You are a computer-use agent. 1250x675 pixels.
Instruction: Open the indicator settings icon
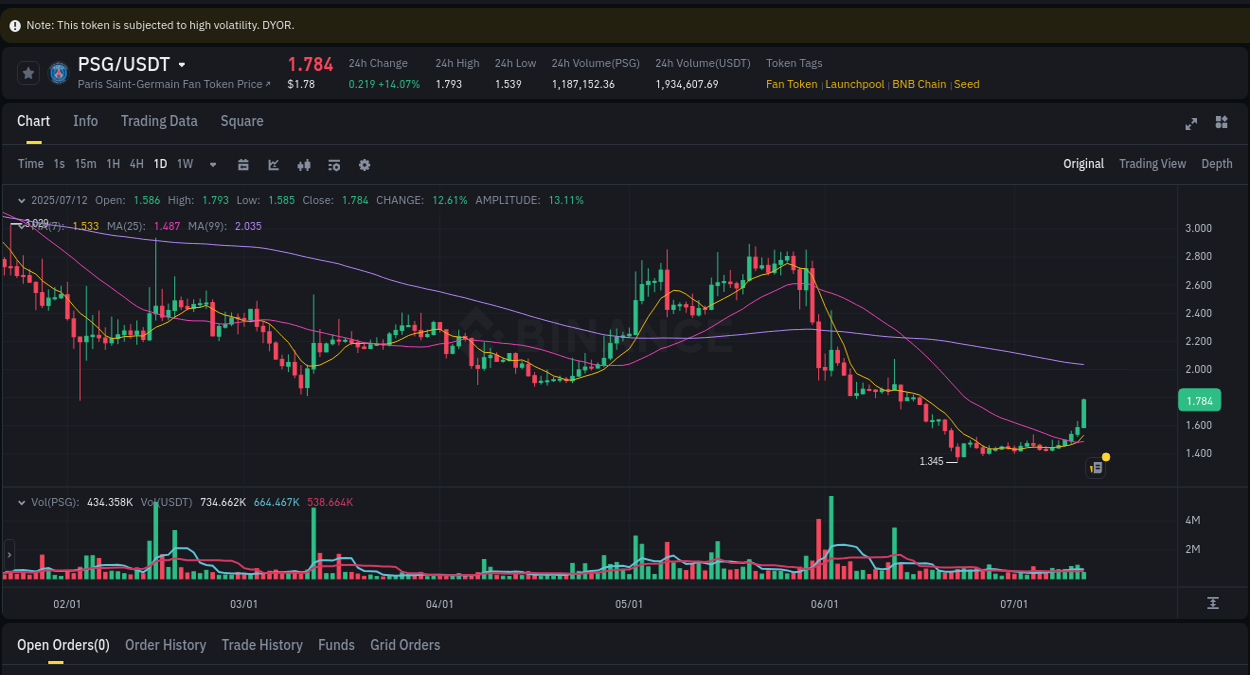point(334,163)
